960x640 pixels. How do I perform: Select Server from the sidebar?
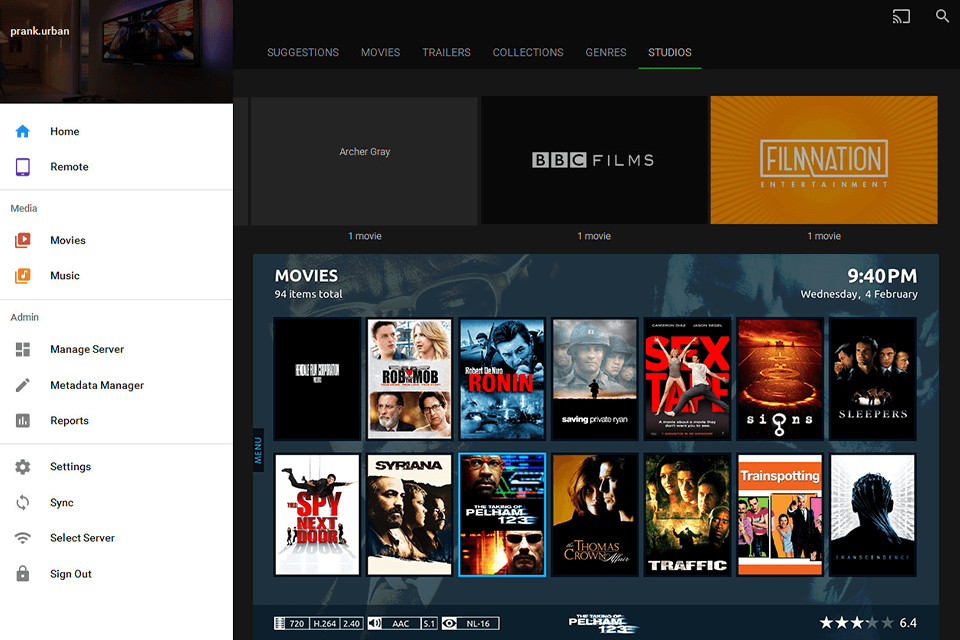82,538
